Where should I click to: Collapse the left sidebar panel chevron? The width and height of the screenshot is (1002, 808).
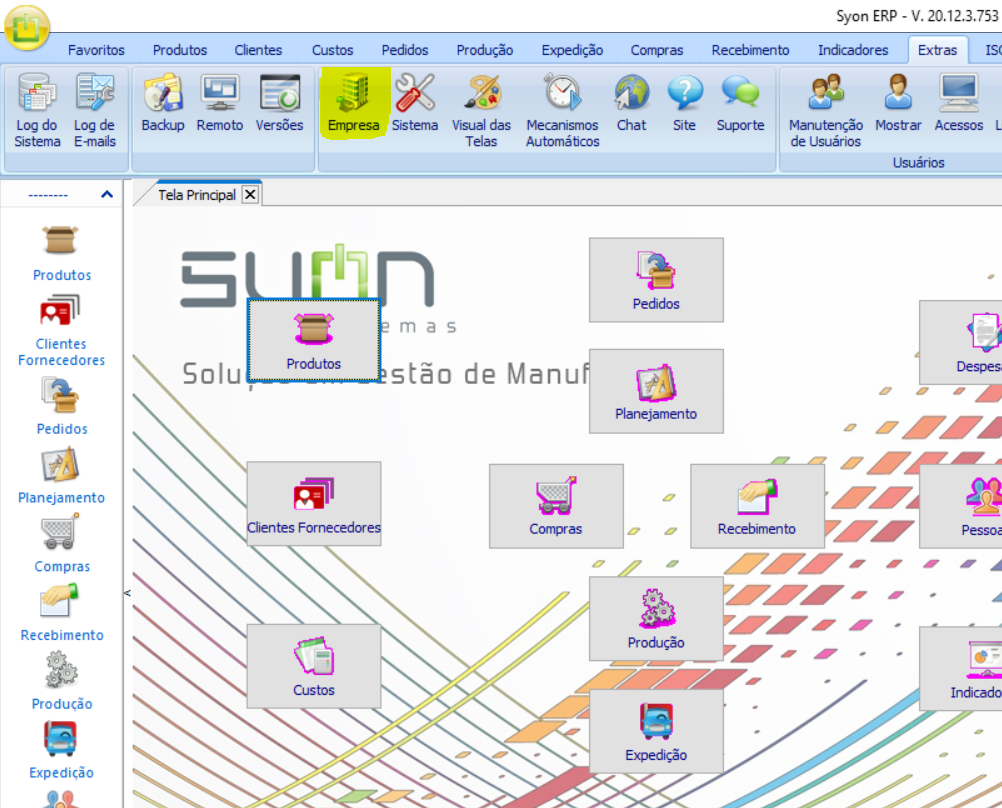point(107,195)
